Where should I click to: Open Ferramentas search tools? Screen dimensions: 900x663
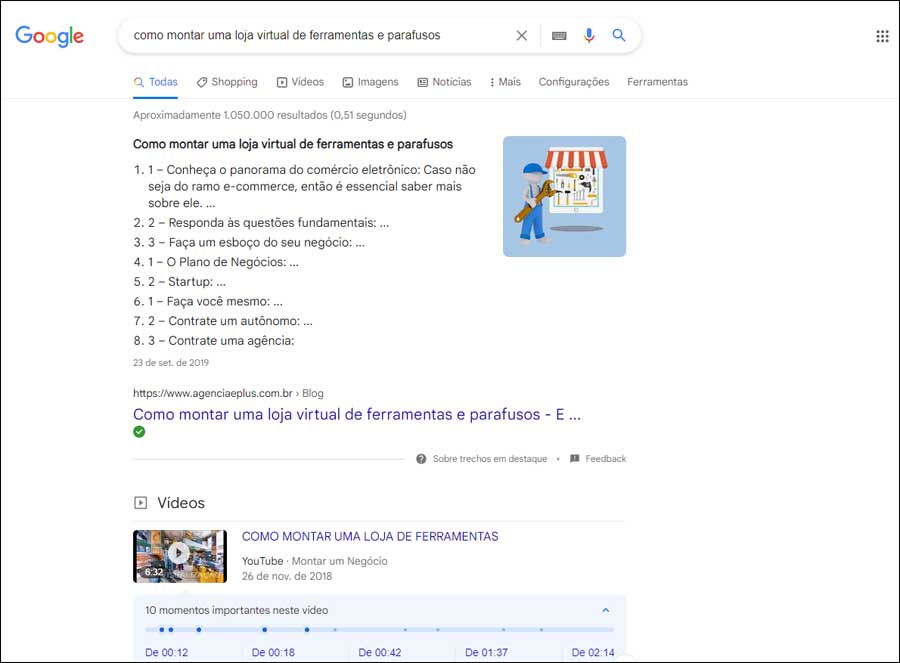click(657, 82)
